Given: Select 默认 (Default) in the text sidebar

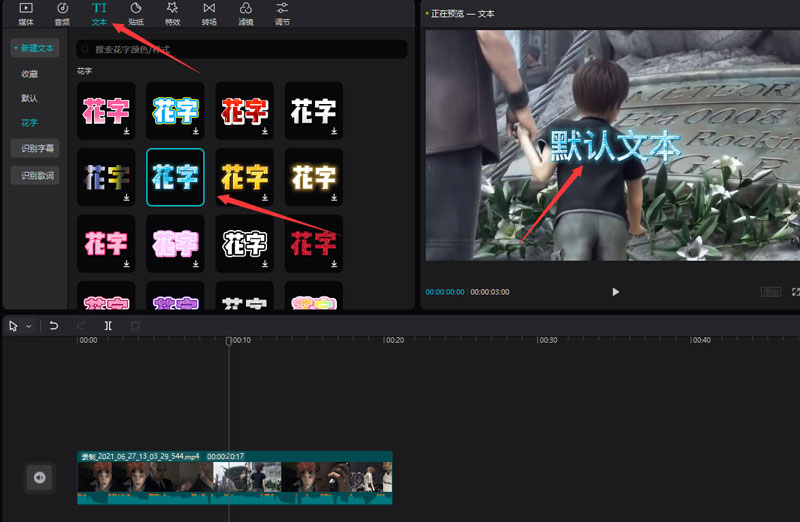Looking at the screenshot, I should (x=30, y=98).
